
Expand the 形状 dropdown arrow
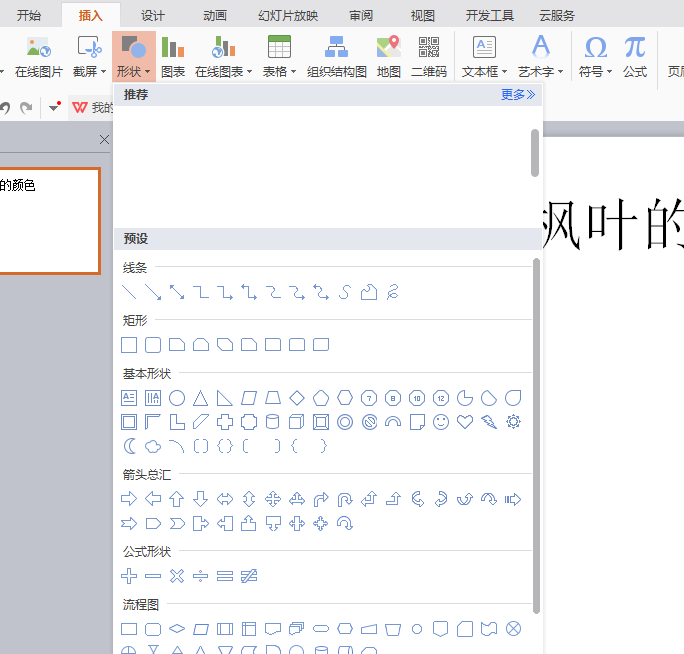[147, 72]
